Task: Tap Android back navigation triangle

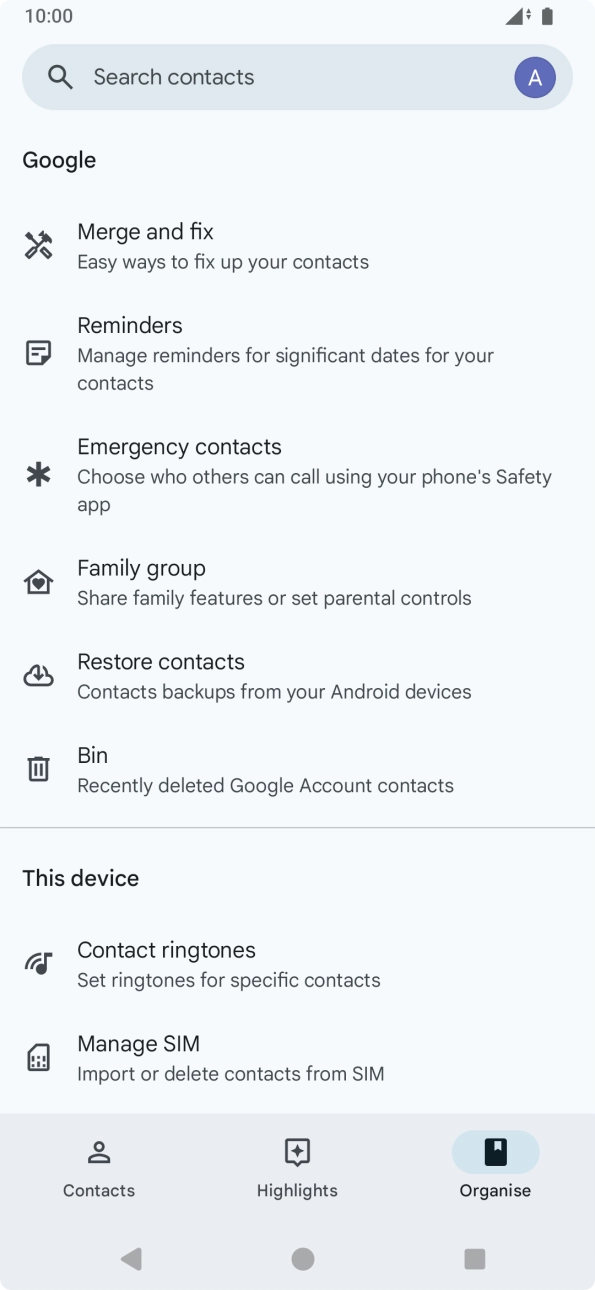Action: pyautogui.click(x=131, y=1259)
